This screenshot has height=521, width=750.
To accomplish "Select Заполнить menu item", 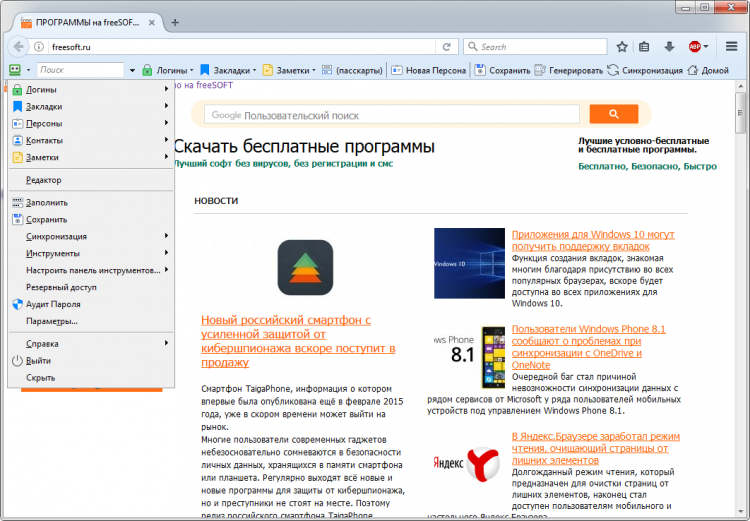I will (x=91, y=202).
